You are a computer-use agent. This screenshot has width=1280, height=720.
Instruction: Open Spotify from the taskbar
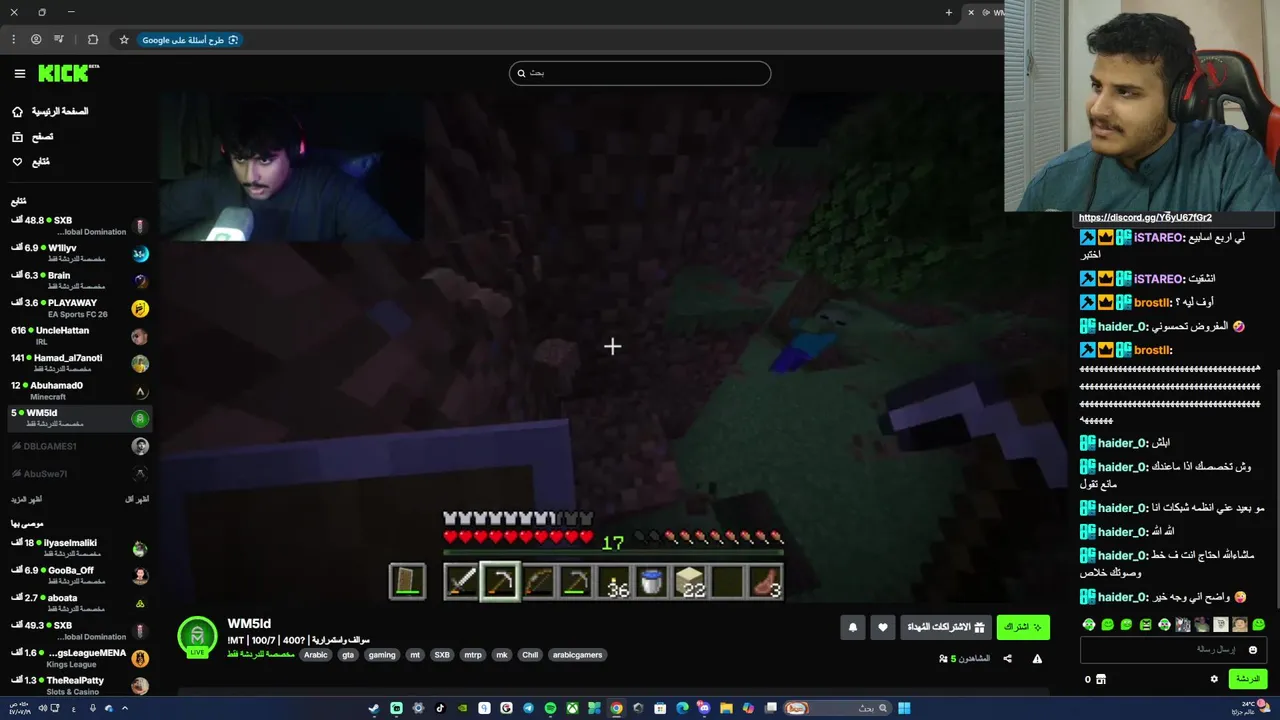(x=550, y=708)
